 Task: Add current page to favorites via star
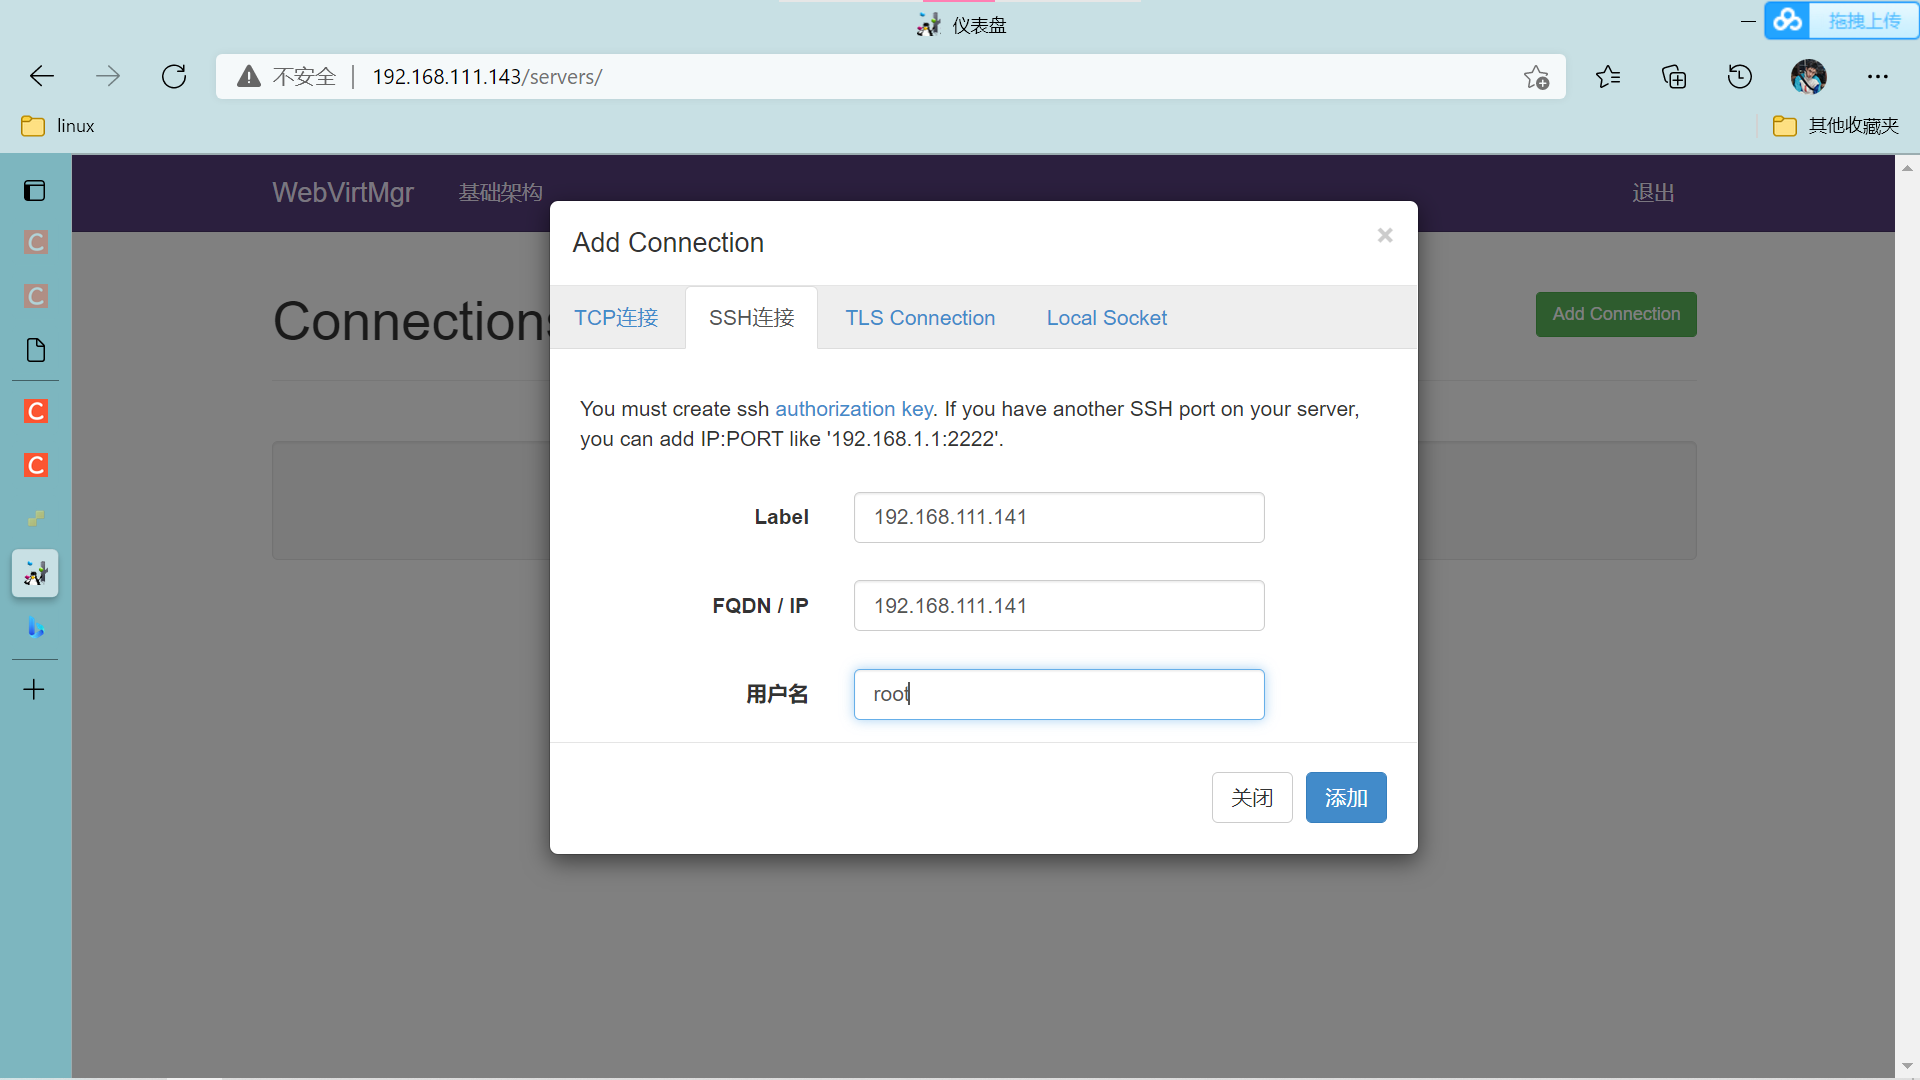pyautogui.click(x=1537, y=76)
